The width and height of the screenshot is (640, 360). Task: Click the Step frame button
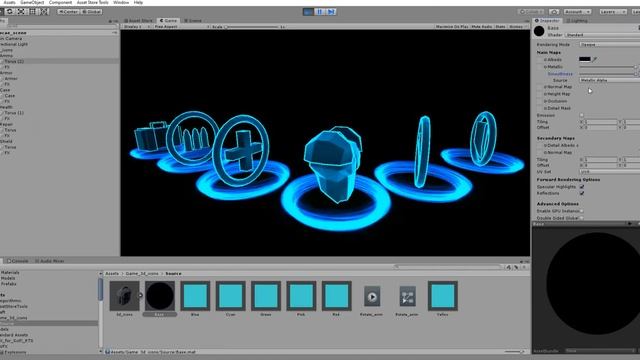pyautogui.click(x=331, y=12)
